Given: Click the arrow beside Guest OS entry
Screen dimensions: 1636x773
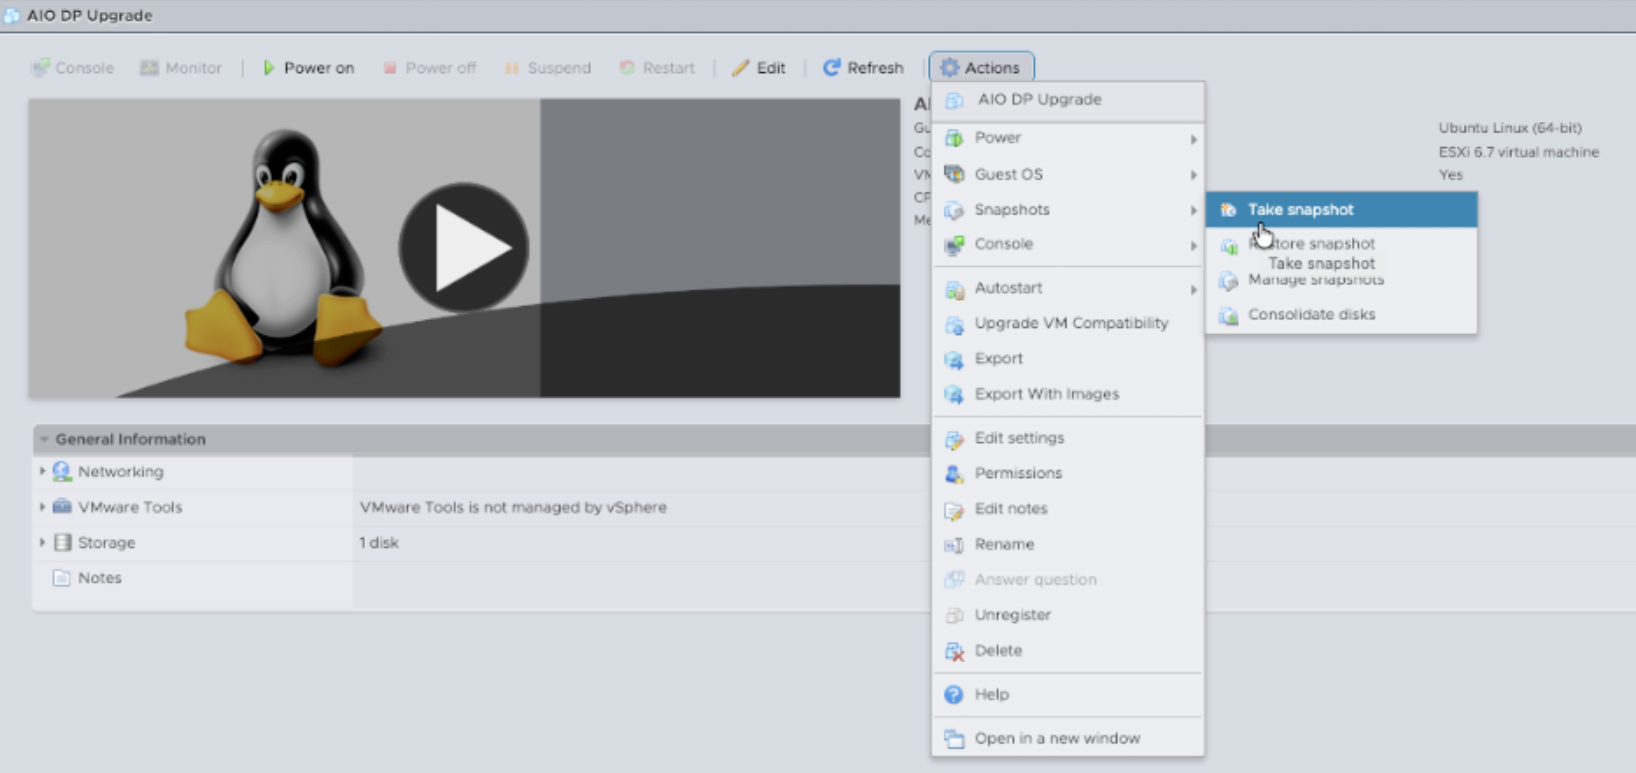Looking at the screenshot, I should (x=1193, y=175).
